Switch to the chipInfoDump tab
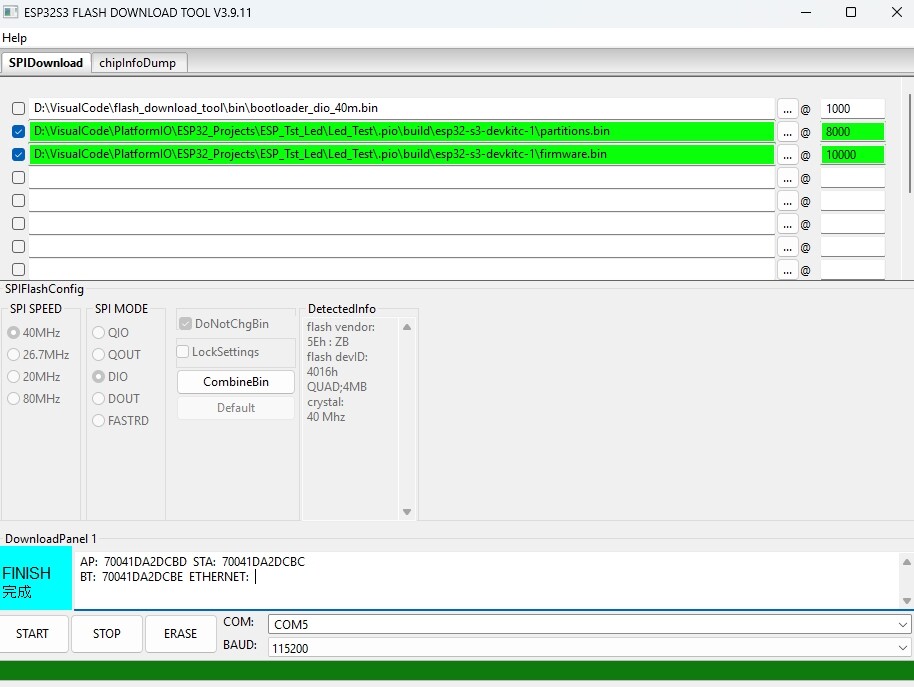The width and height of the screenshot is (914, 687). pyautogui.click(x=138, y=63)
